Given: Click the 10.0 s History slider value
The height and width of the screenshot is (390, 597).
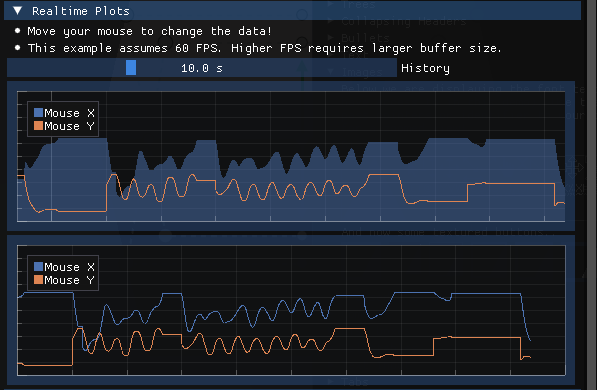Looking at the screenshot, I should 202,68.
